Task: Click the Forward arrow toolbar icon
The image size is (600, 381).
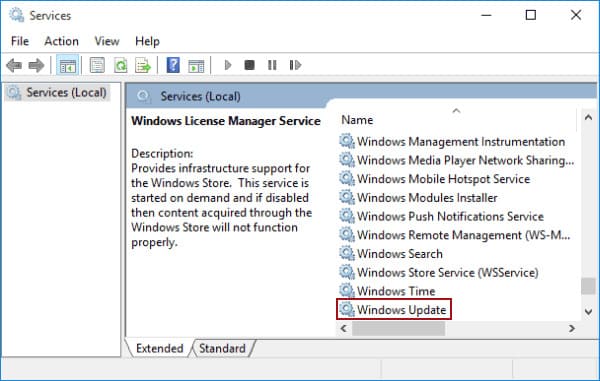Action: point(36,65)
